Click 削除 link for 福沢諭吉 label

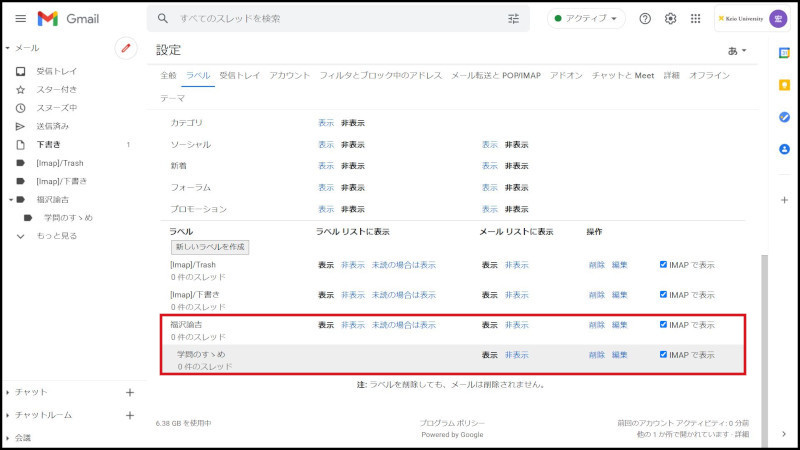tap(596, 325)
